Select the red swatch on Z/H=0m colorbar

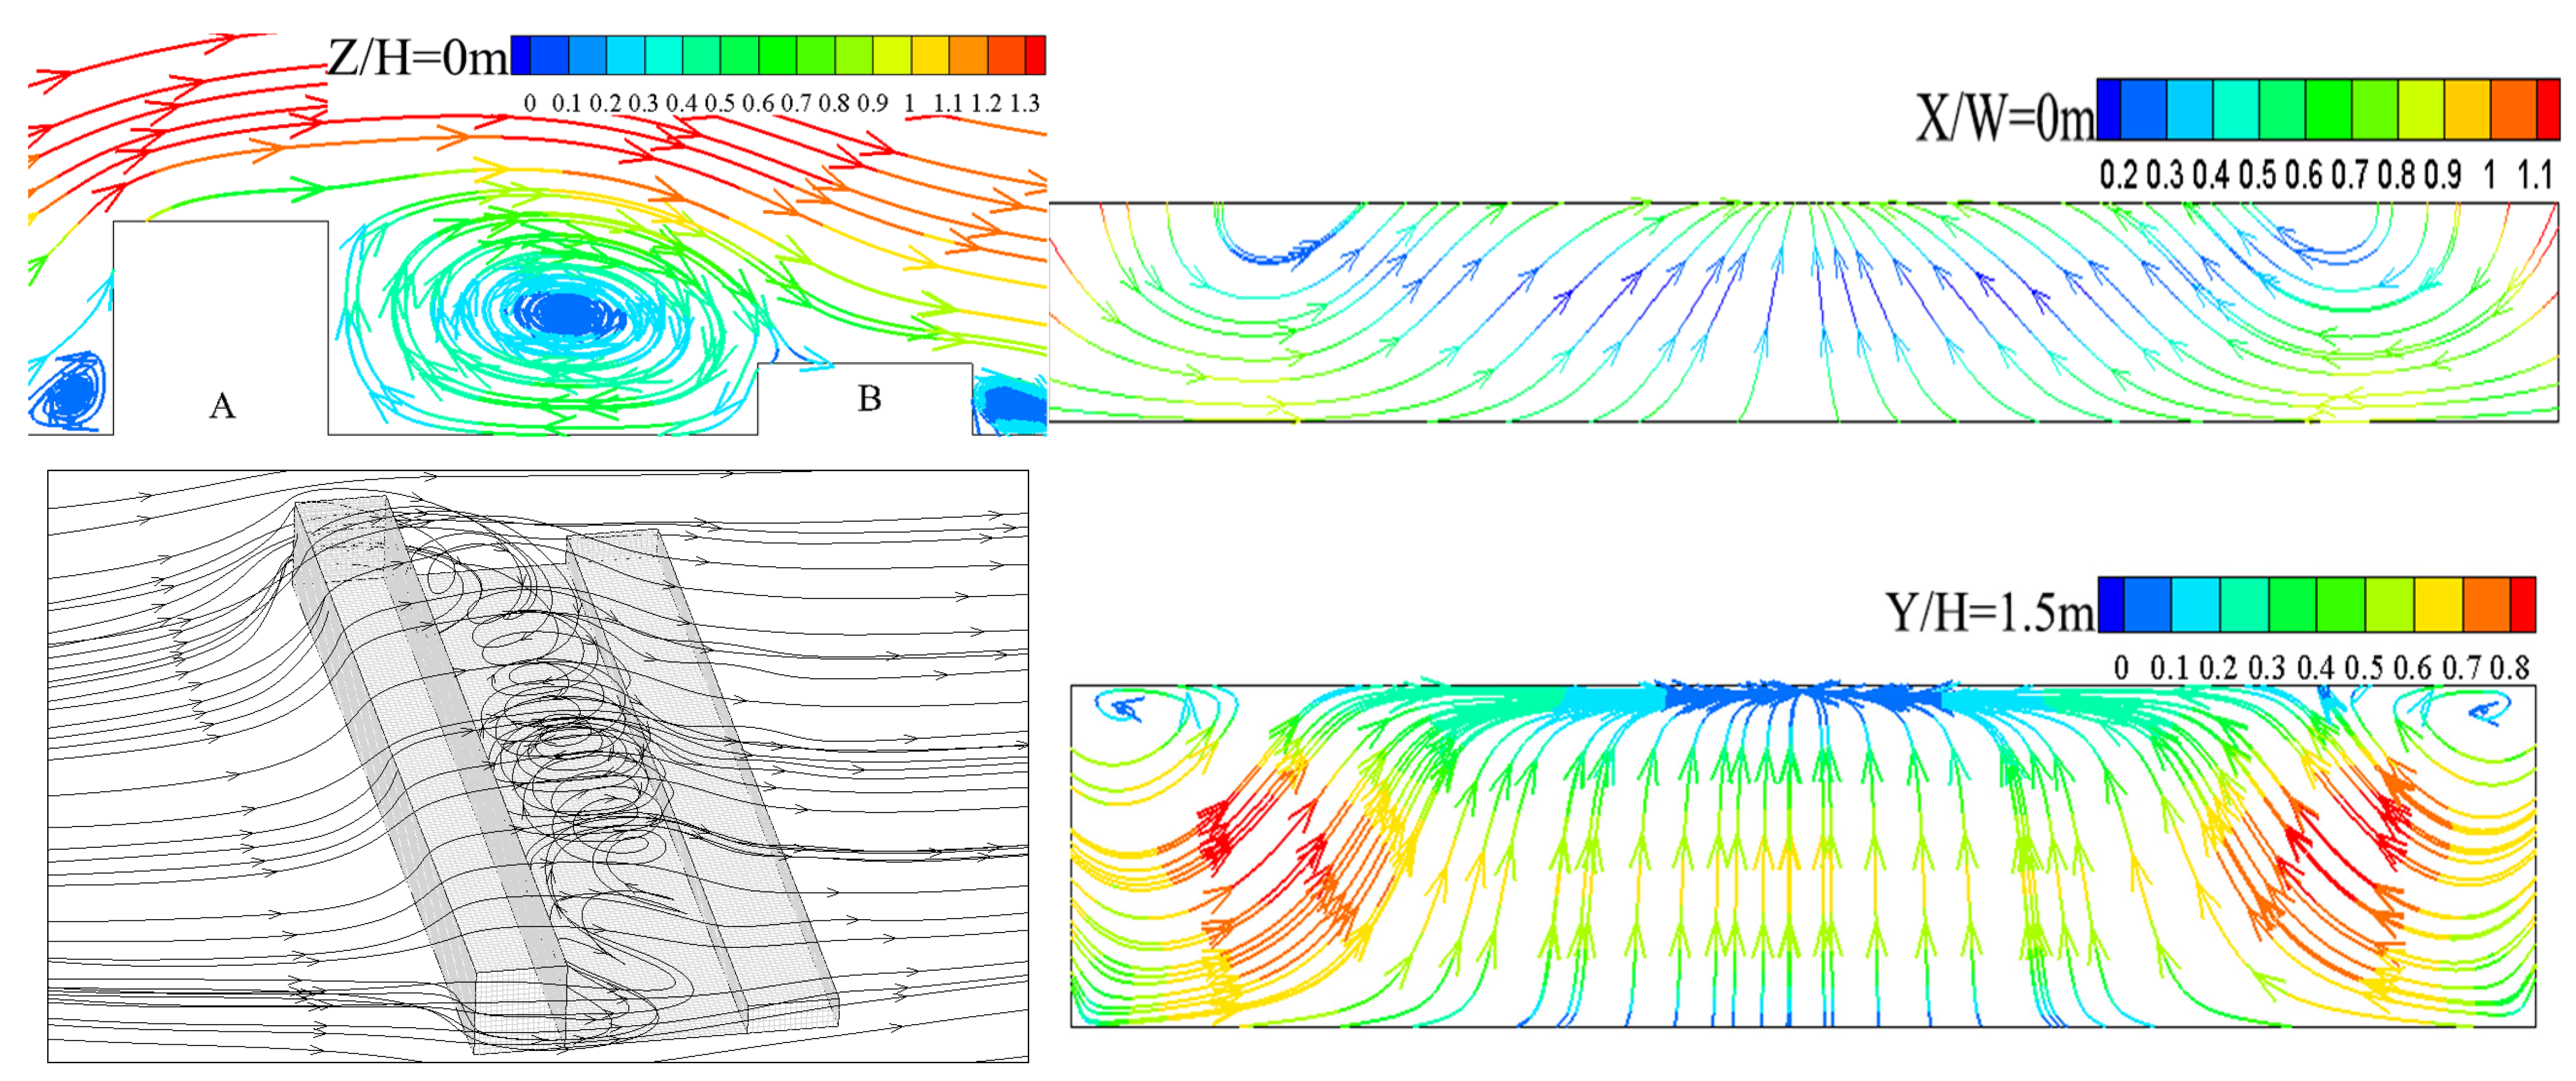tap(1035, 55)
